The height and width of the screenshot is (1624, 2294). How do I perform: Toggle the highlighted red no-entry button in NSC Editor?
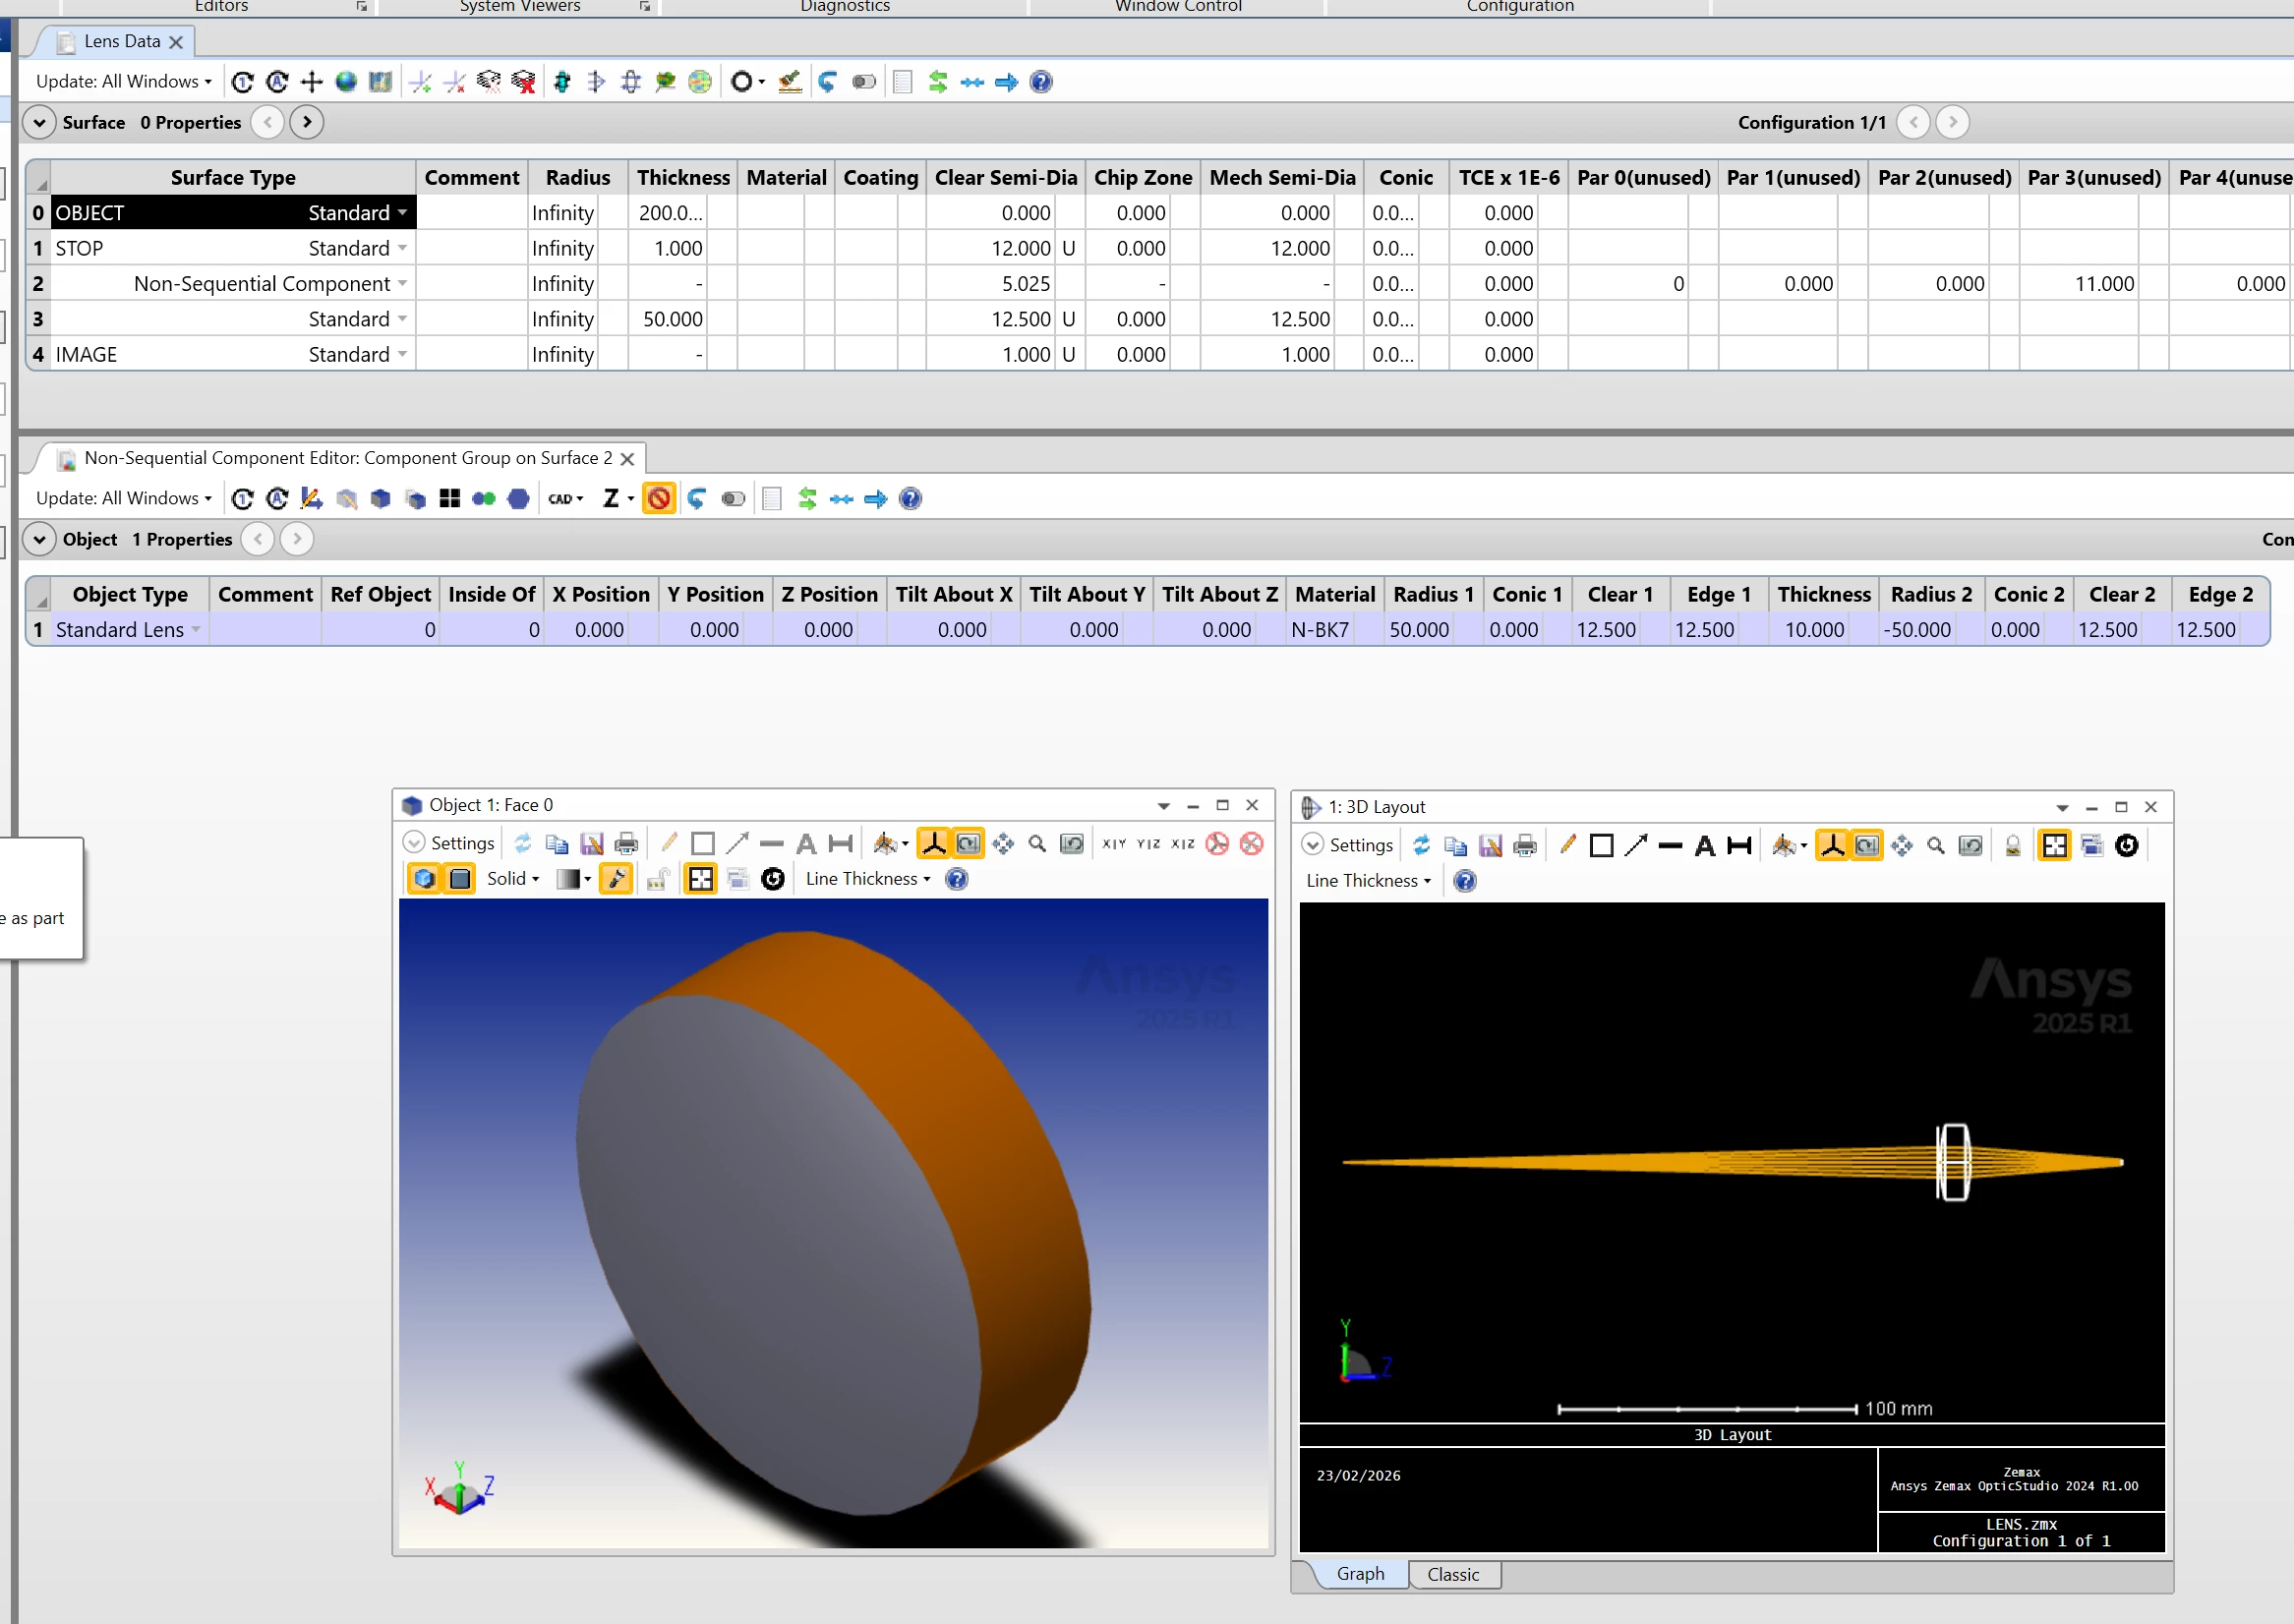point(658,499)
